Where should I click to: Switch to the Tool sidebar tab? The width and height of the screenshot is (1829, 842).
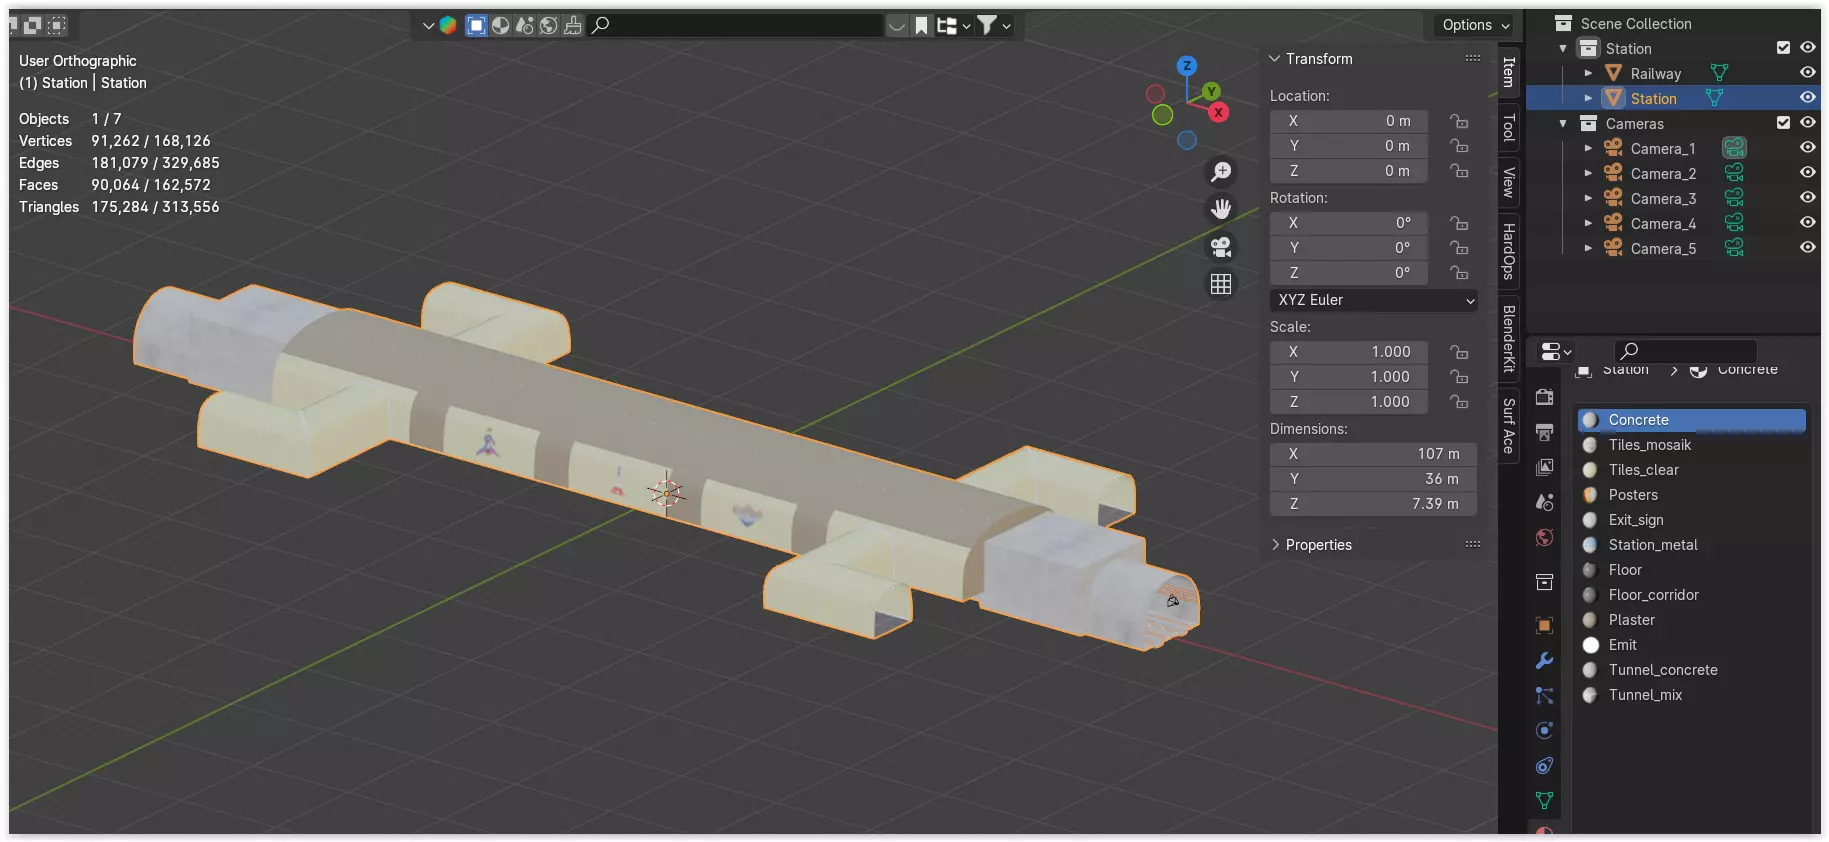click(x=1509, y=127)
